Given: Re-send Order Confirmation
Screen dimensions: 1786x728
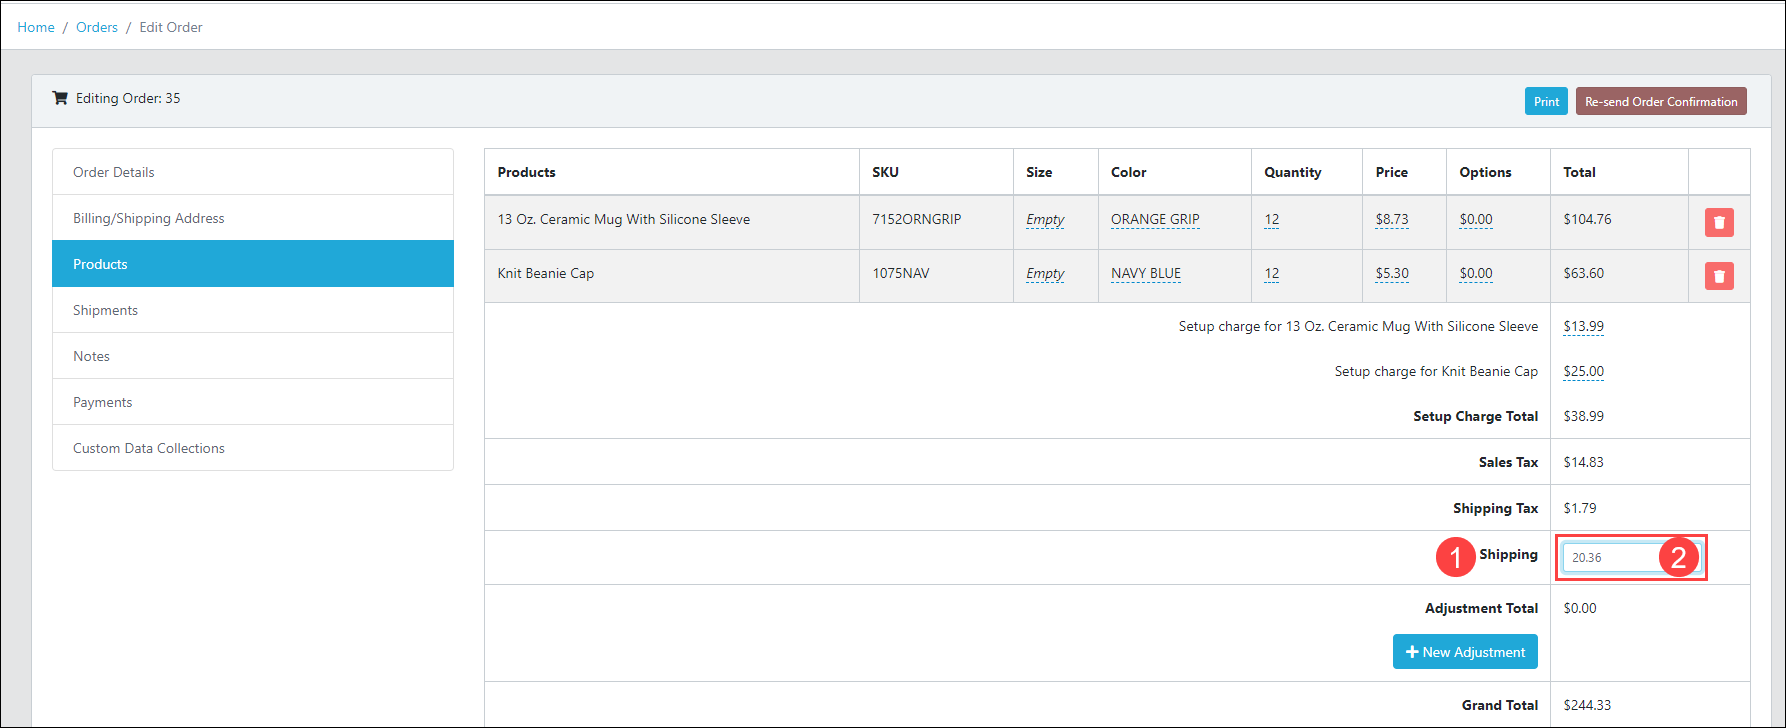Looking at the screenshot, I should [1661, 101].
